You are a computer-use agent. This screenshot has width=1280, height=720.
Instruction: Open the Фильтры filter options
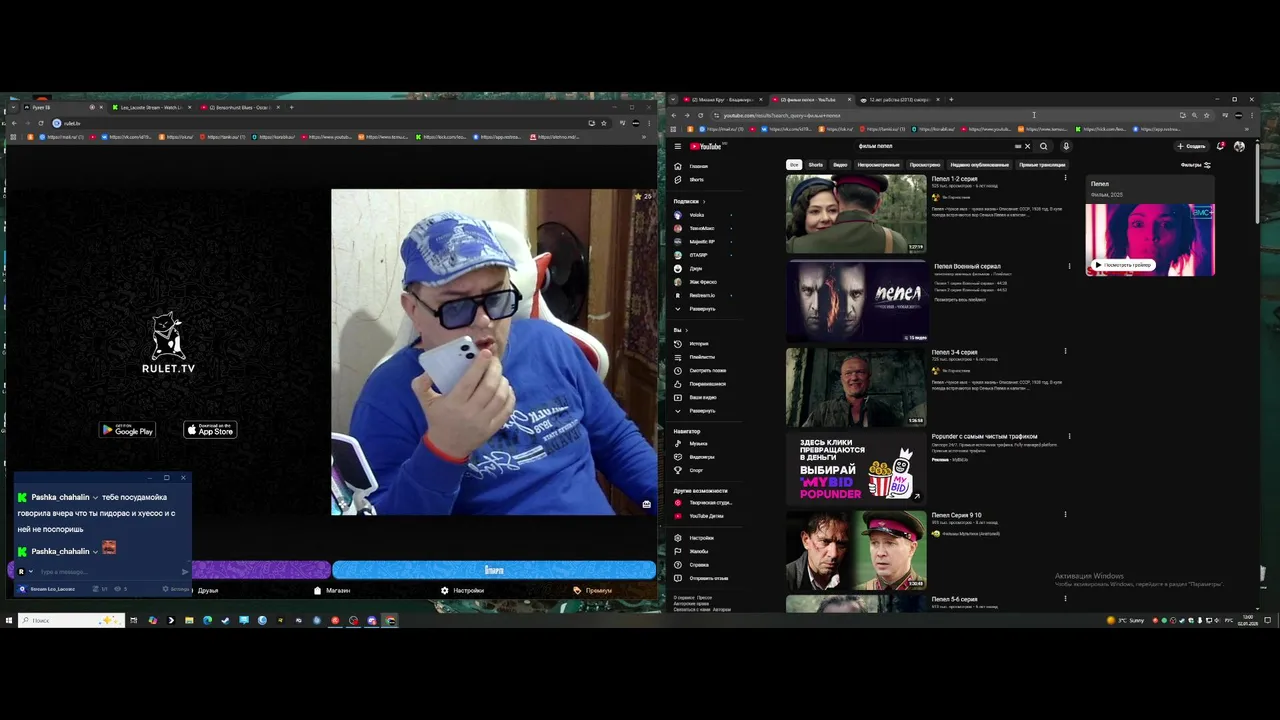point(1195,165)
